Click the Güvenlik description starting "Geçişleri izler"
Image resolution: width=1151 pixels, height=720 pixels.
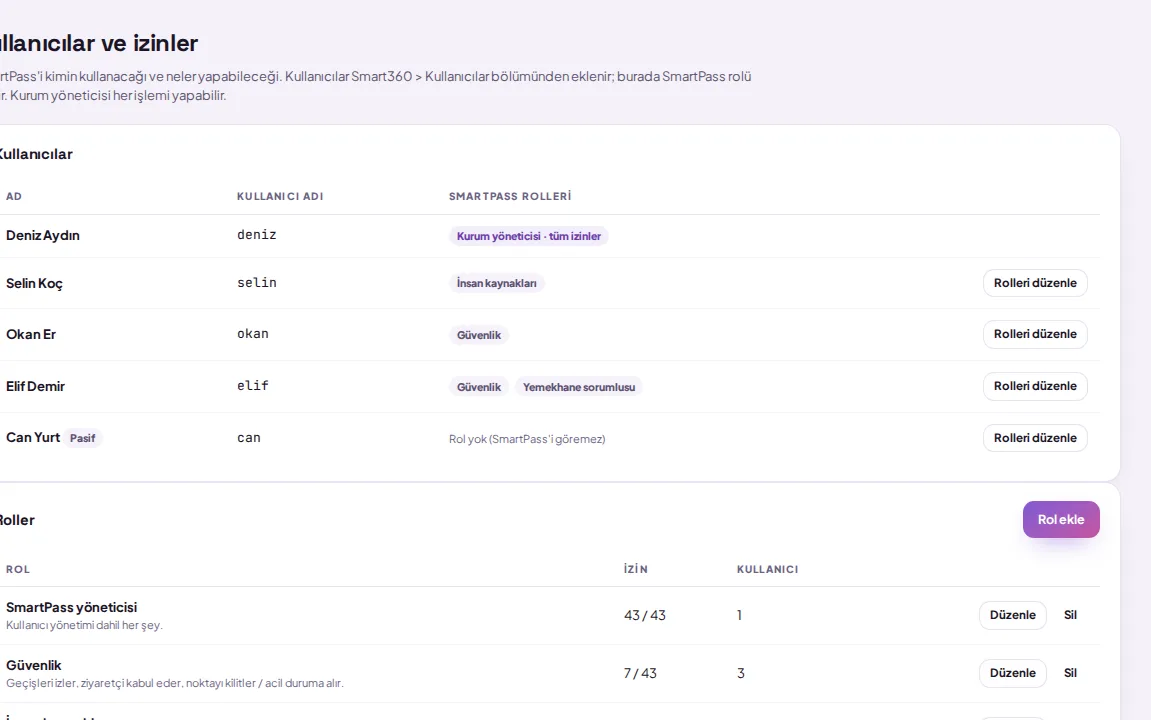coord(175,683)
